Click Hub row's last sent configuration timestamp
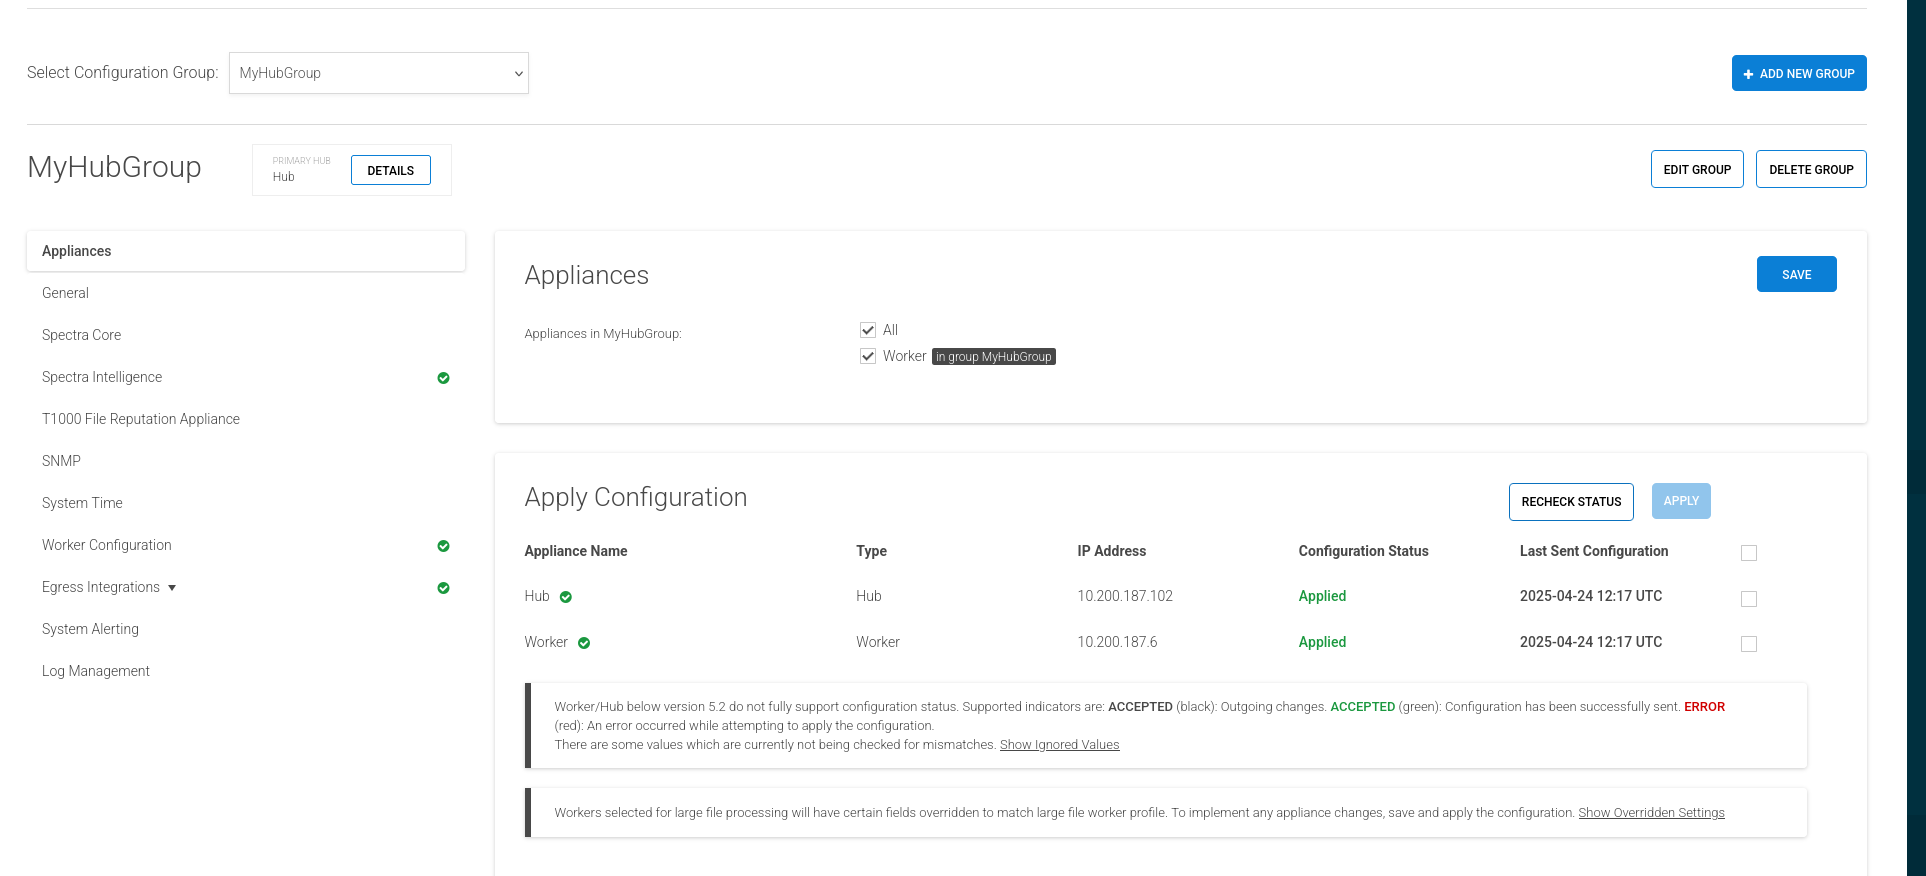Image resolution: width=1926 pixels, height=876 pixels. coord(1591,596)
